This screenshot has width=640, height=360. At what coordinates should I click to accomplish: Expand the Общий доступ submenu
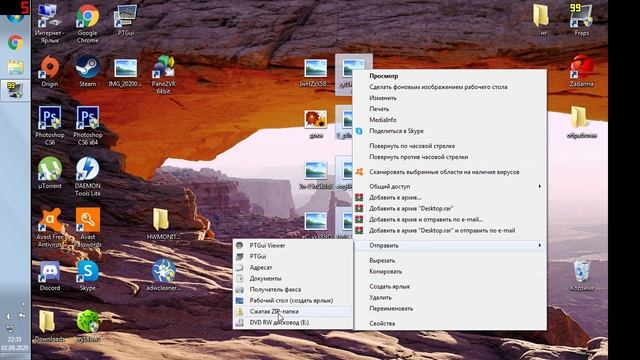tap(450, 186)
